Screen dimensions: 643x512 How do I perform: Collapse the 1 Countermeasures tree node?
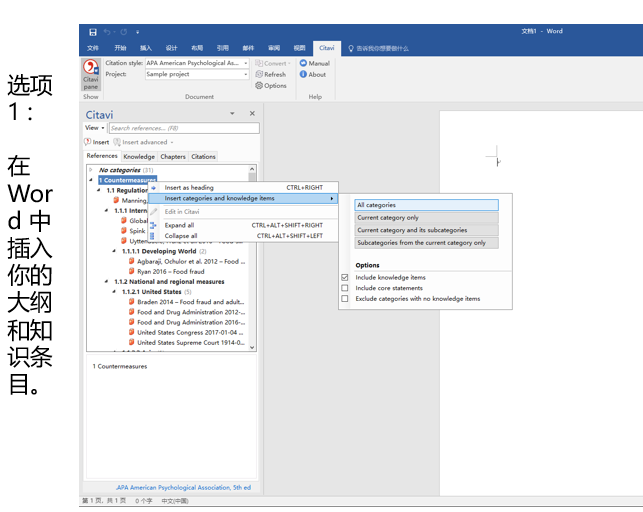click(x=91, y=180)
